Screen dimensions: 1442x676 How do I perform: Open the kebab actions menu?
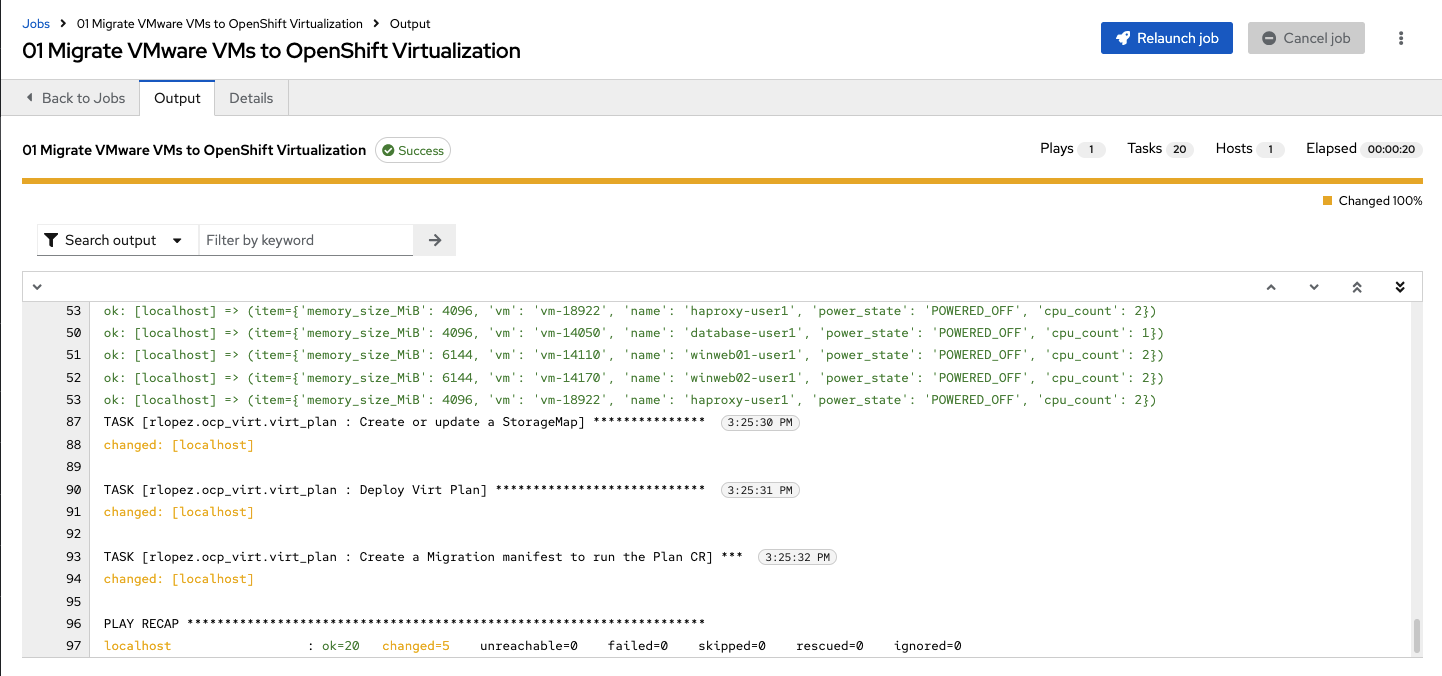(x=1401, y=38)
